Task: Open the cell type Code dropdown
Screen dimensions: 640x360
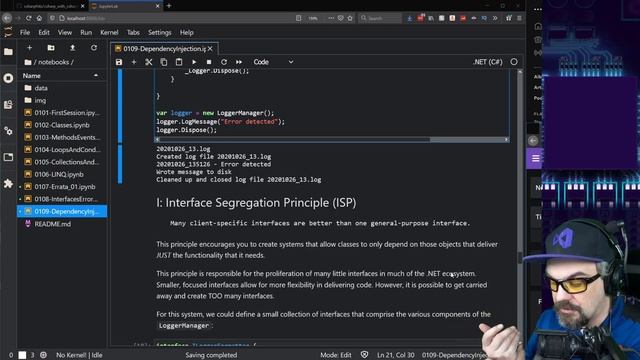Action: pos(273,62)
